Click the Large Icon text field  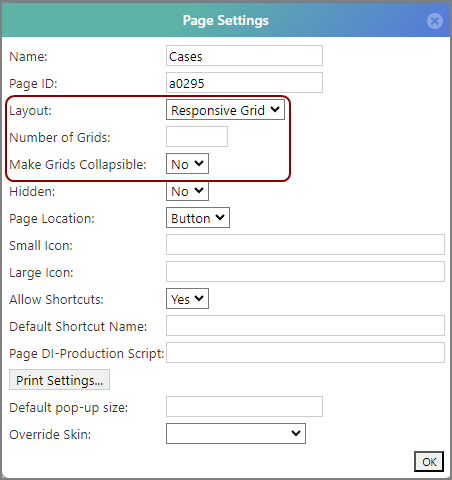[305, 272]
